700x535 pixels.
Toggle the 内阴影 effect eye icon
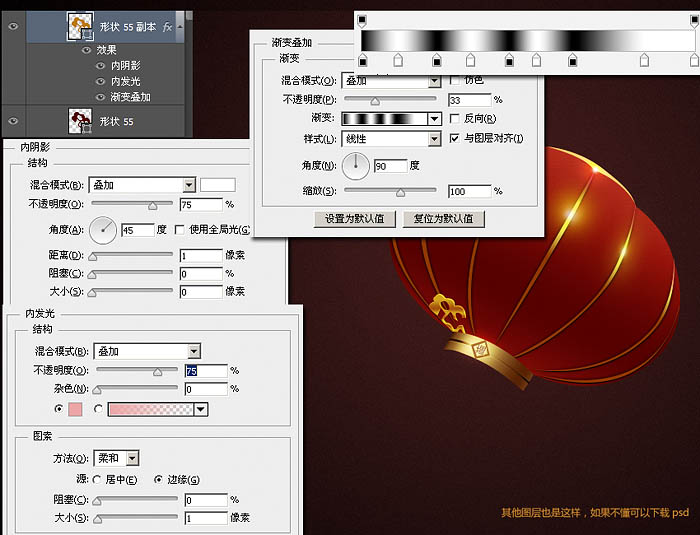[101, 66]
